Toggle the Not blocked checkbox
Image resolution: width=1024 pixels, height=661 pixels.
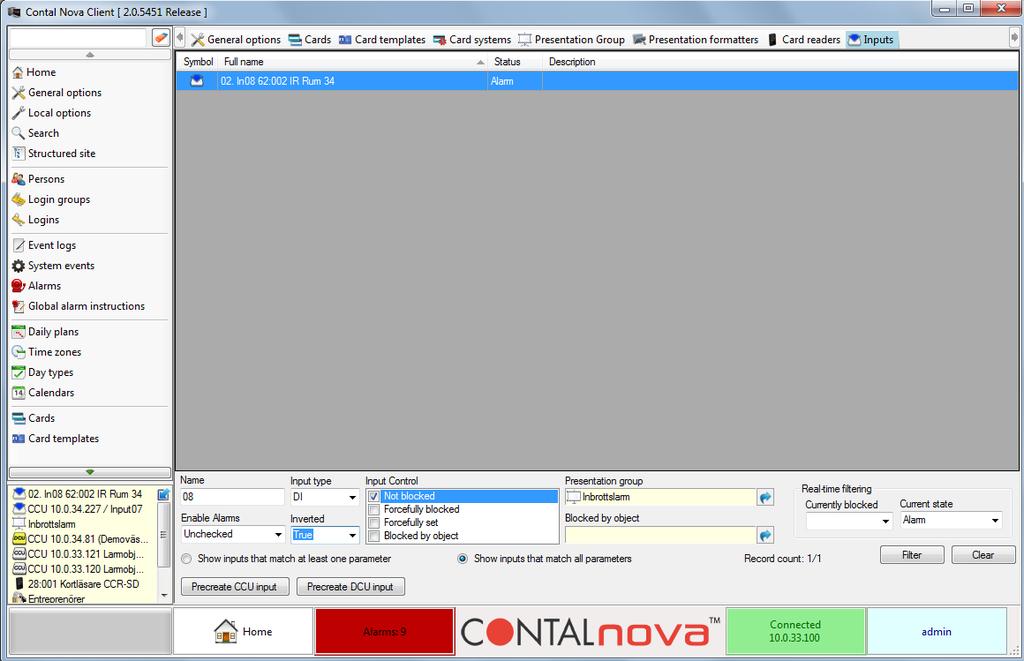pos(374,496)
